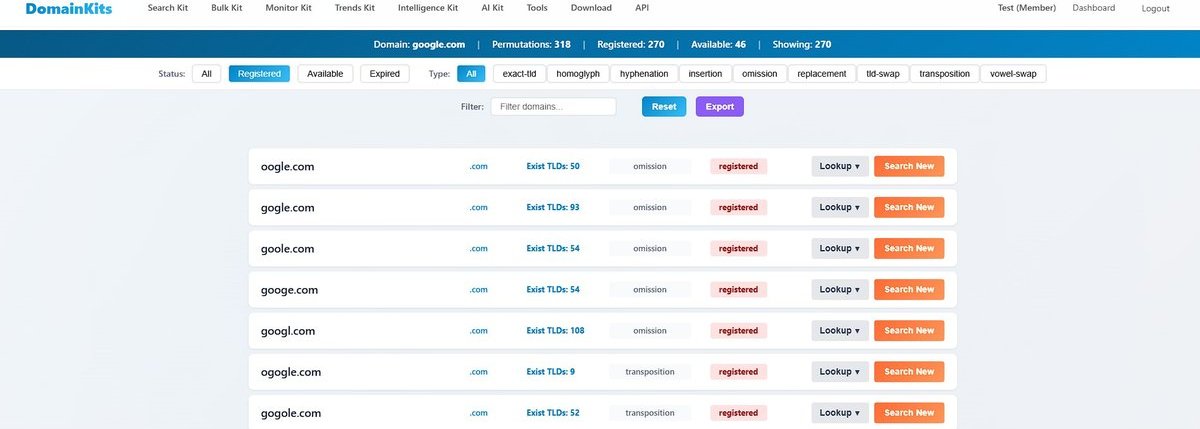Open the AI Kit menu
The width and height of the screenshot is (1200, 429).
click(x=491, y=8)
